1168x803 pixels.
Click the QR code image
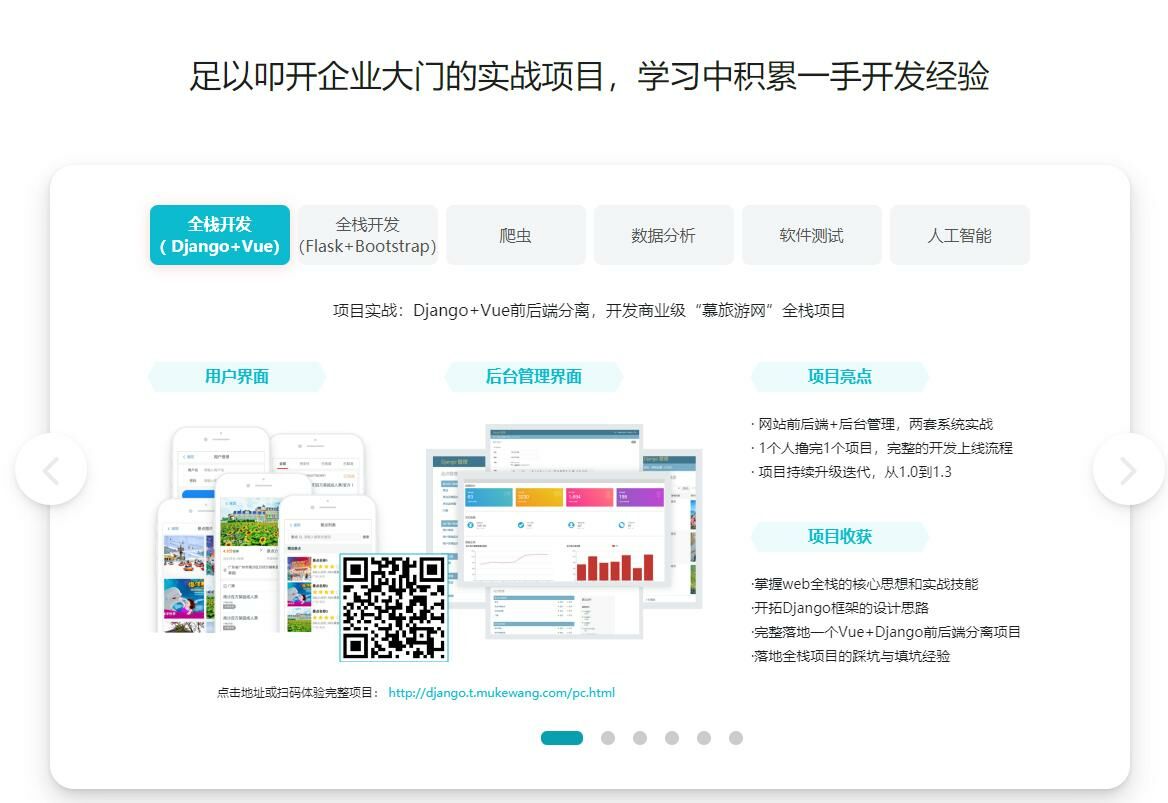(x=394, y=607)
